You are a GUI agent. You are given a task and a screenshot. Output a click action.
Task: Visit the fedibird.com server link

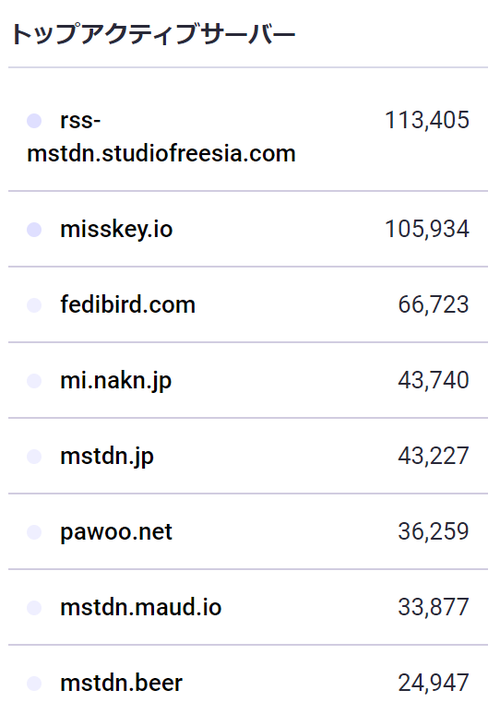128,304
